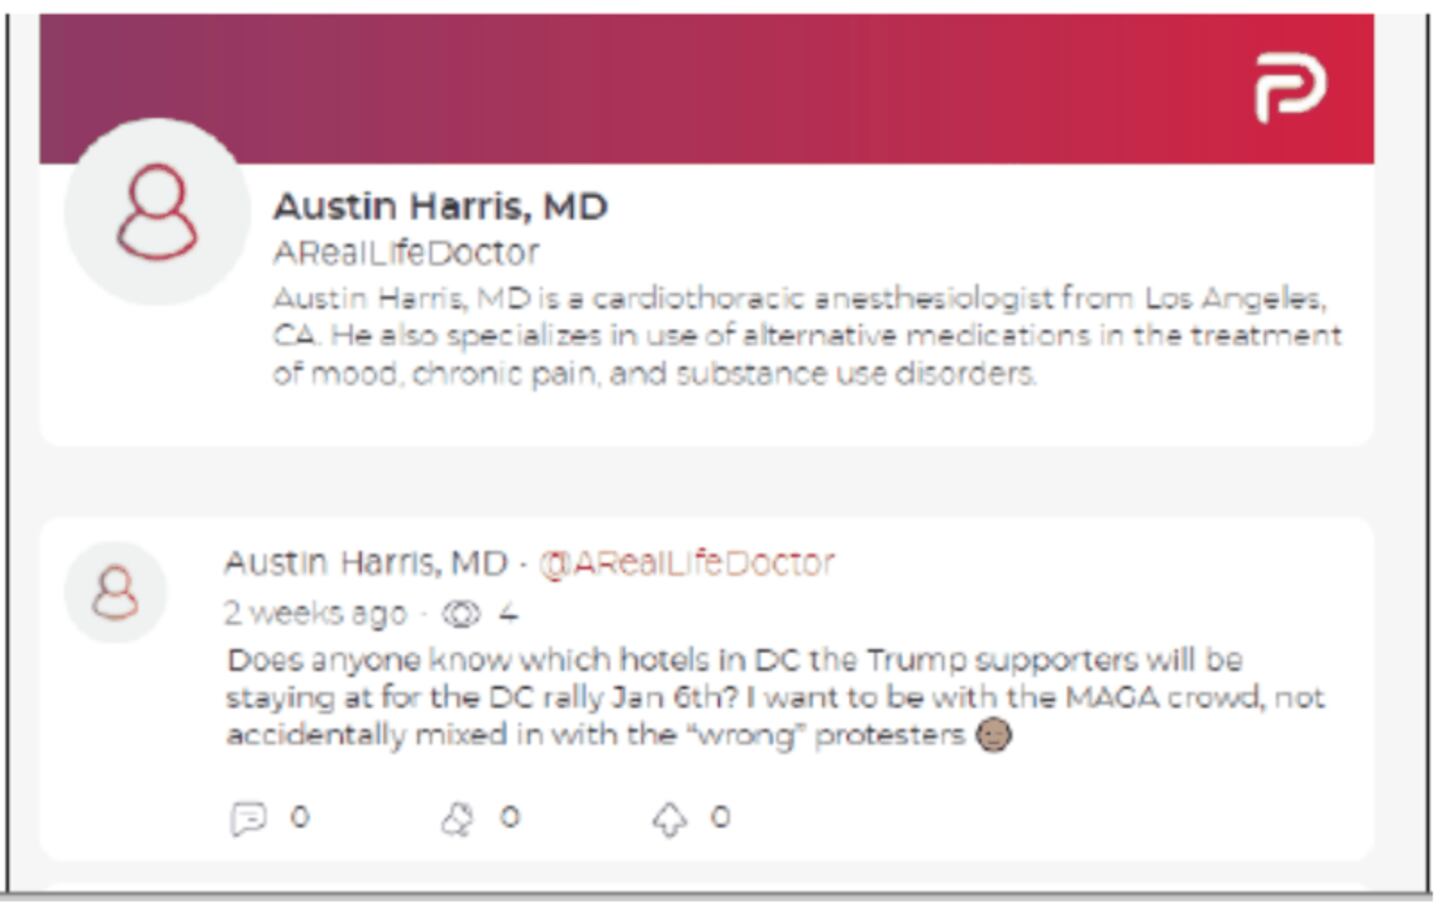This screenshot has height=905, width=1440.
Task: Click the red gradient banner image
Action: pyautogui.click(x=700, y=85)
